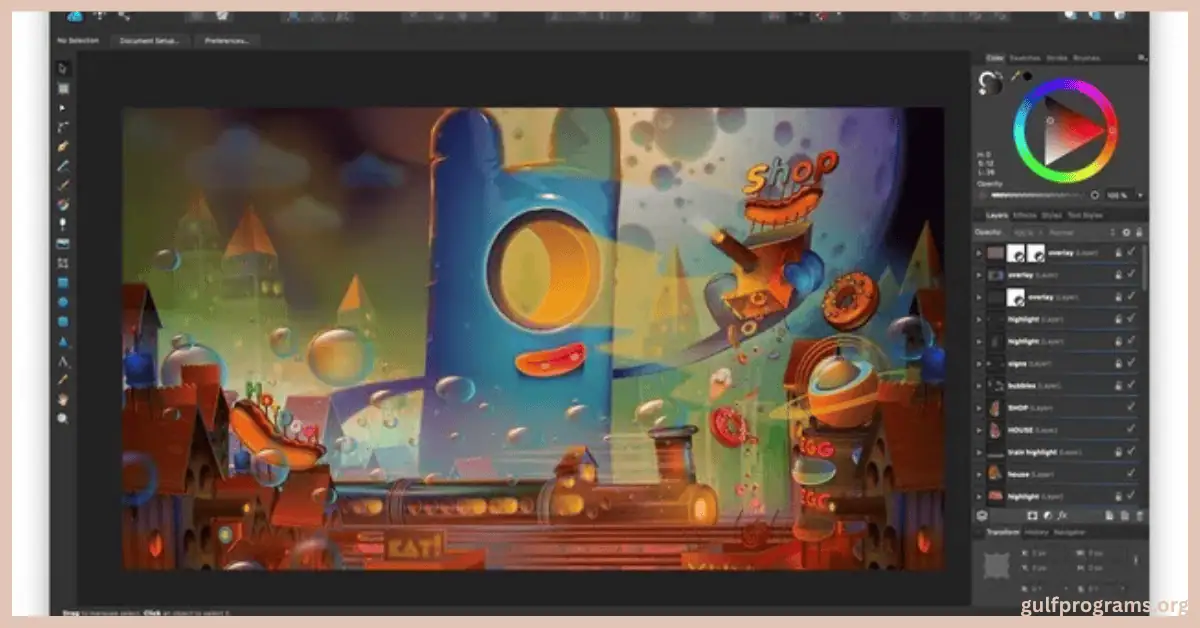Viewport: 1200px width, 628px height.
Task: Expand the top overlay layer group
Action: [979, 253]
